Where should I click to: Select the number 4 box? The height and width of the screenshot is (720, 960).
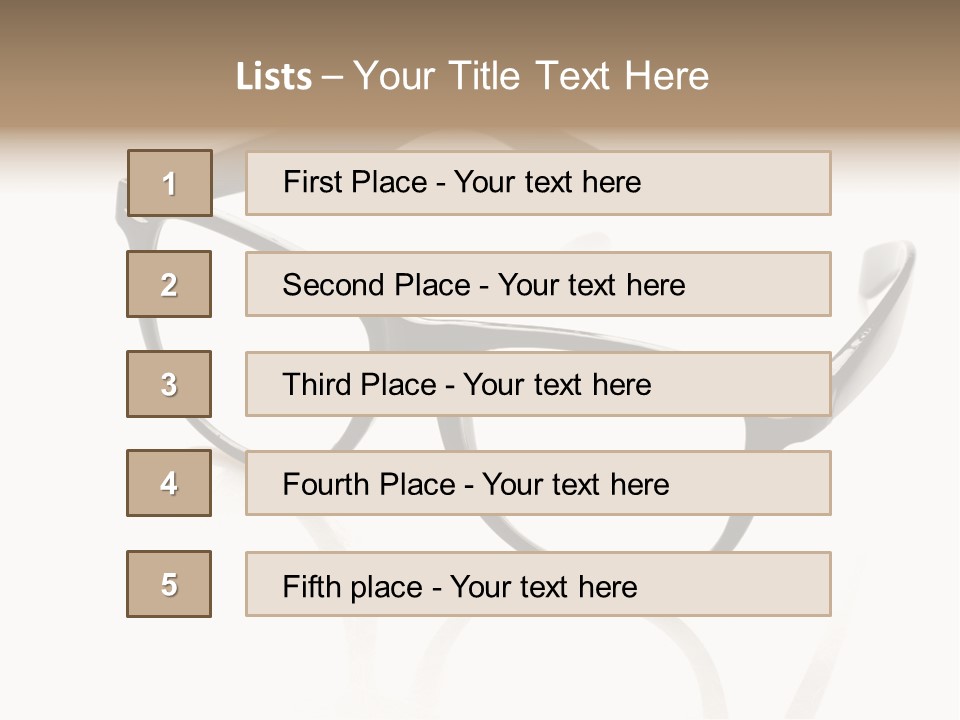(169, 483)
